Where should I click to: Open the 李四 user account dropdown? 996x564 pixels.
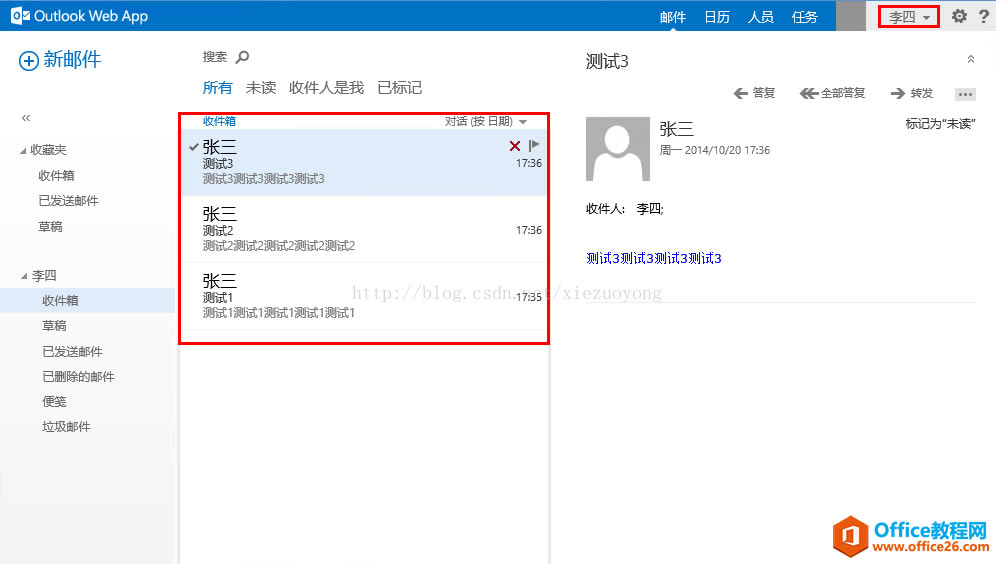pos(909,17)
